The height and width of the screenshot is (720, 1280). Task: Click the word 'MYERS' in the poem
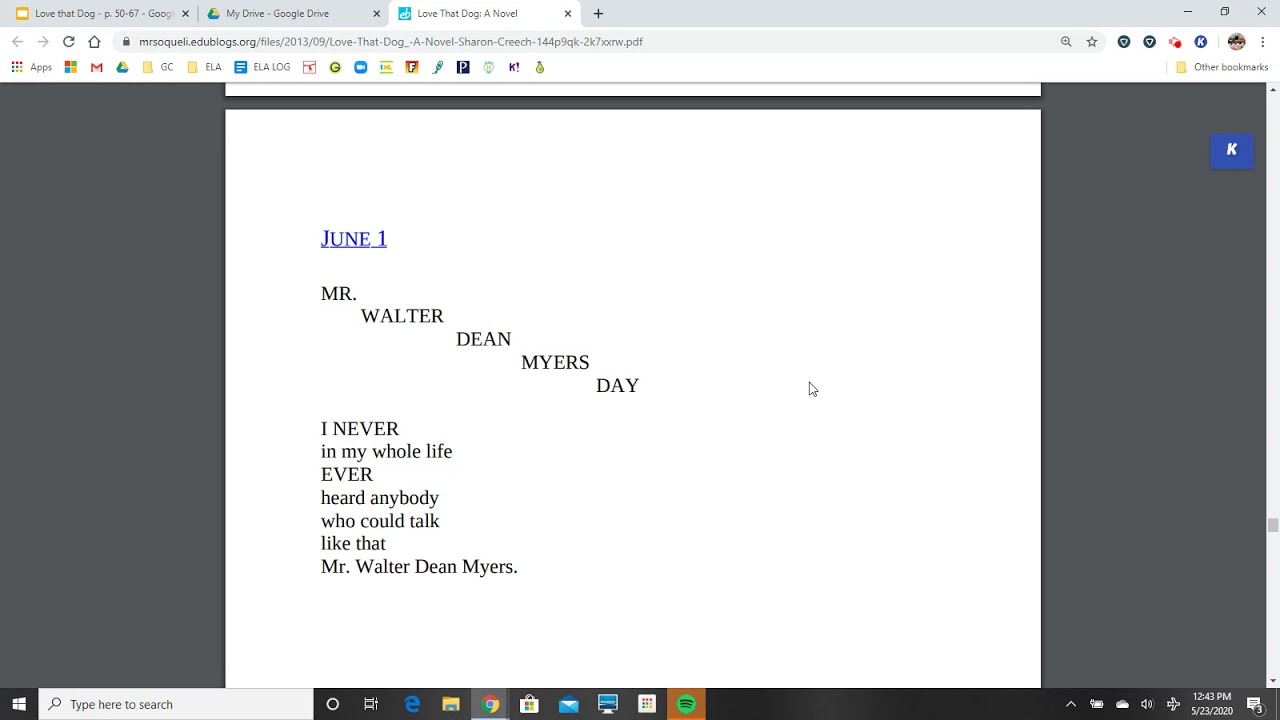click(x=555, y=362)
